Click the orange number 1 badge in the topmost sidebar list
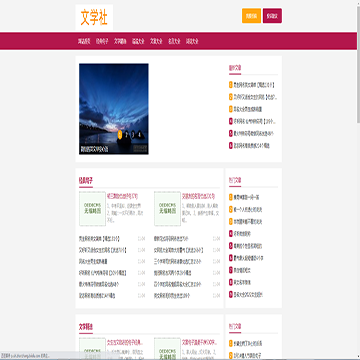The height and width of the screenshot is (360, 360). click(231, 85)
